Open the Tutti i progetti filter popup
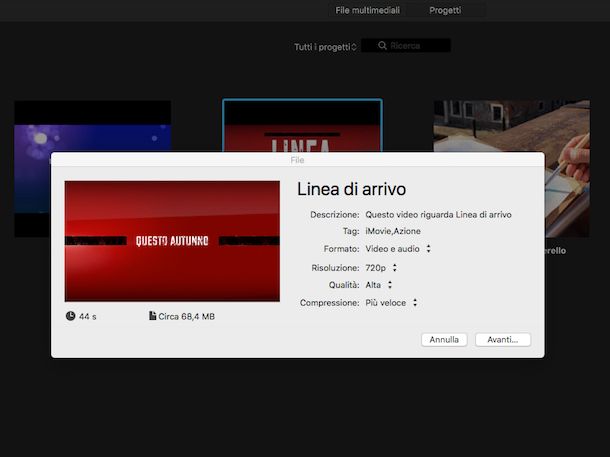Viewport: 610px width, 457px height. [x=325, y=47]
